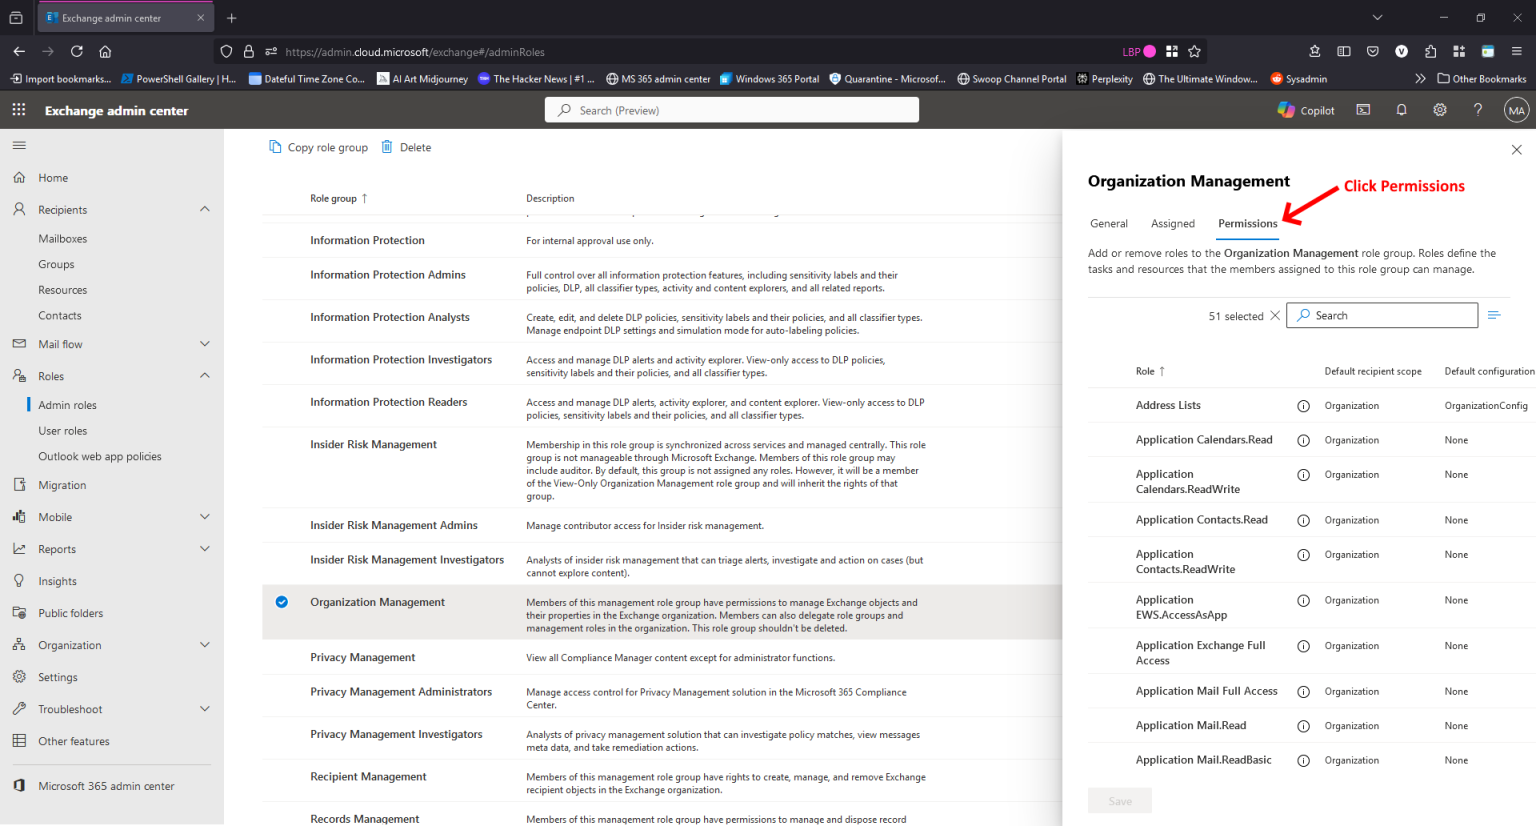Screen dimensions: 1536x826
Task: Click the browser address bar
Action: coord(695,51)
